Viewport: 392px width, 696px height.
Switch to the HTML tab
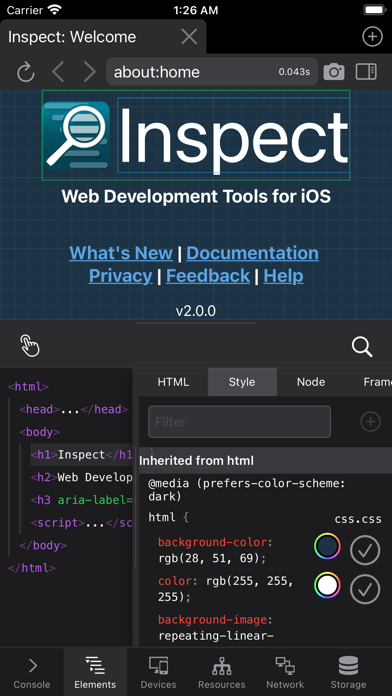[x=173, y=382]
